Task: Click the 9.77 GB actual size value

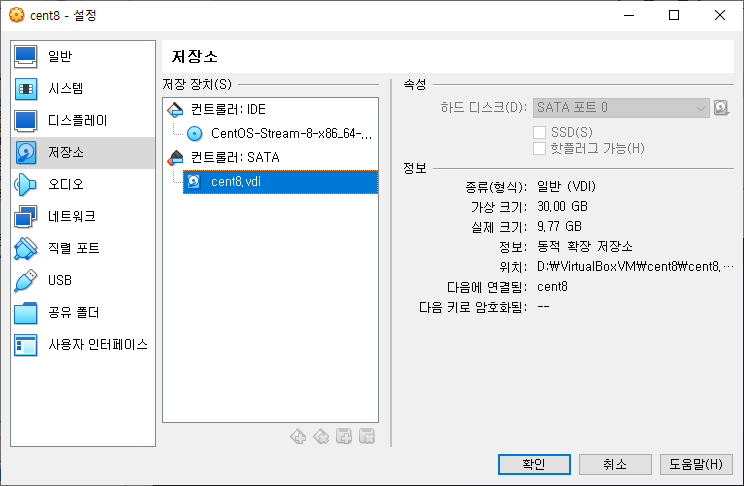Action: point(559,226)
